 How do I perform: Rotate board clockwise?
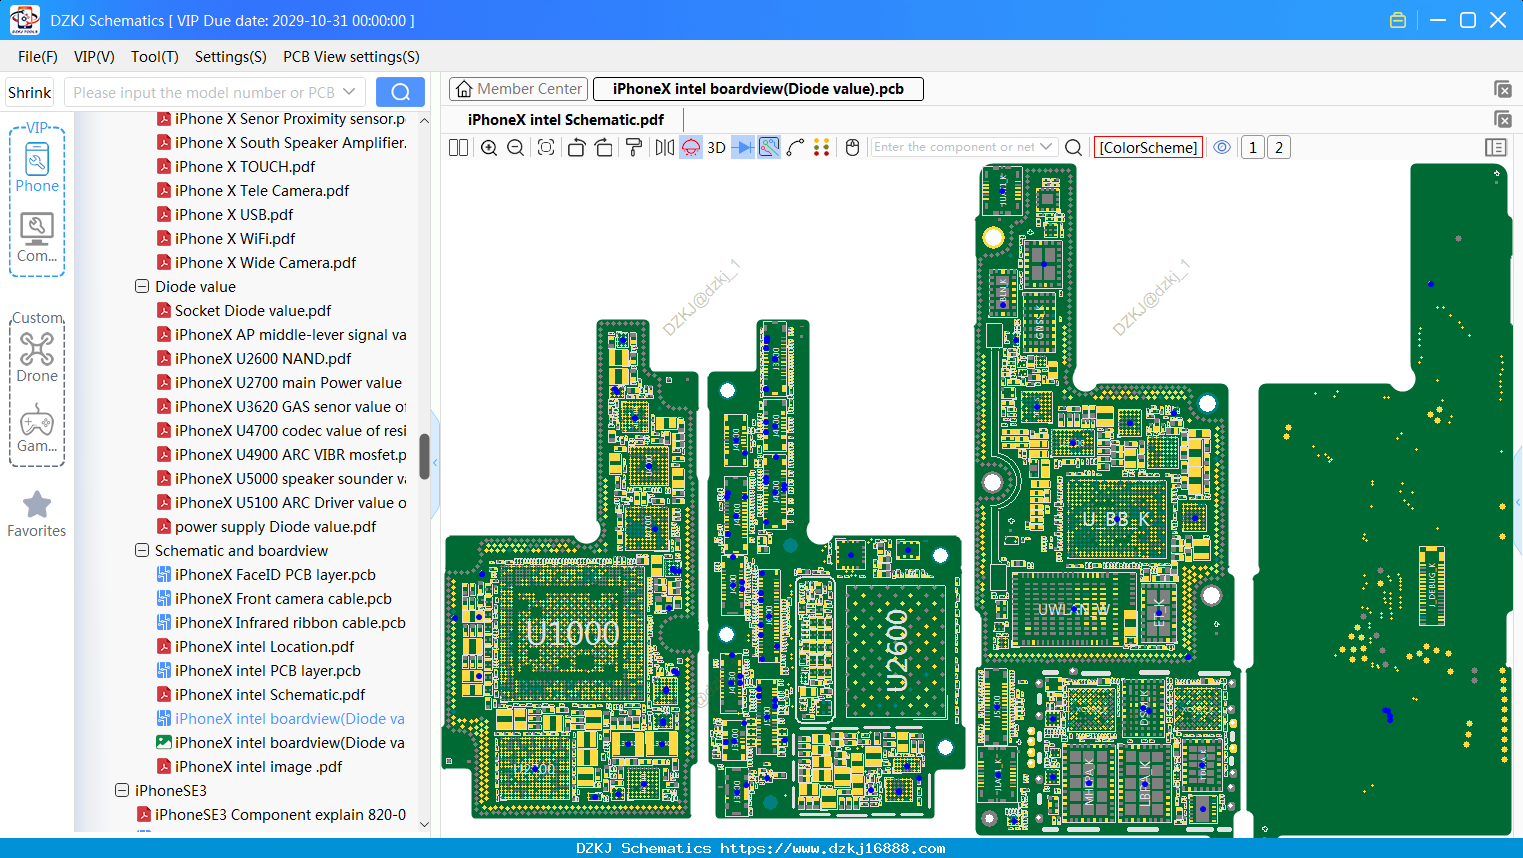(604, 148)
